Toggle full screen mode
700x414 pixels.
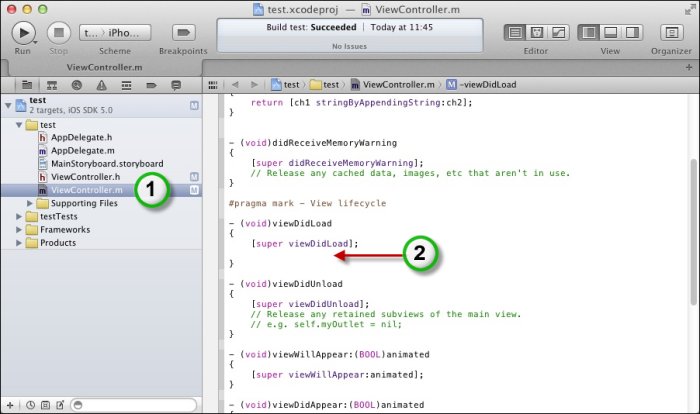690,9
